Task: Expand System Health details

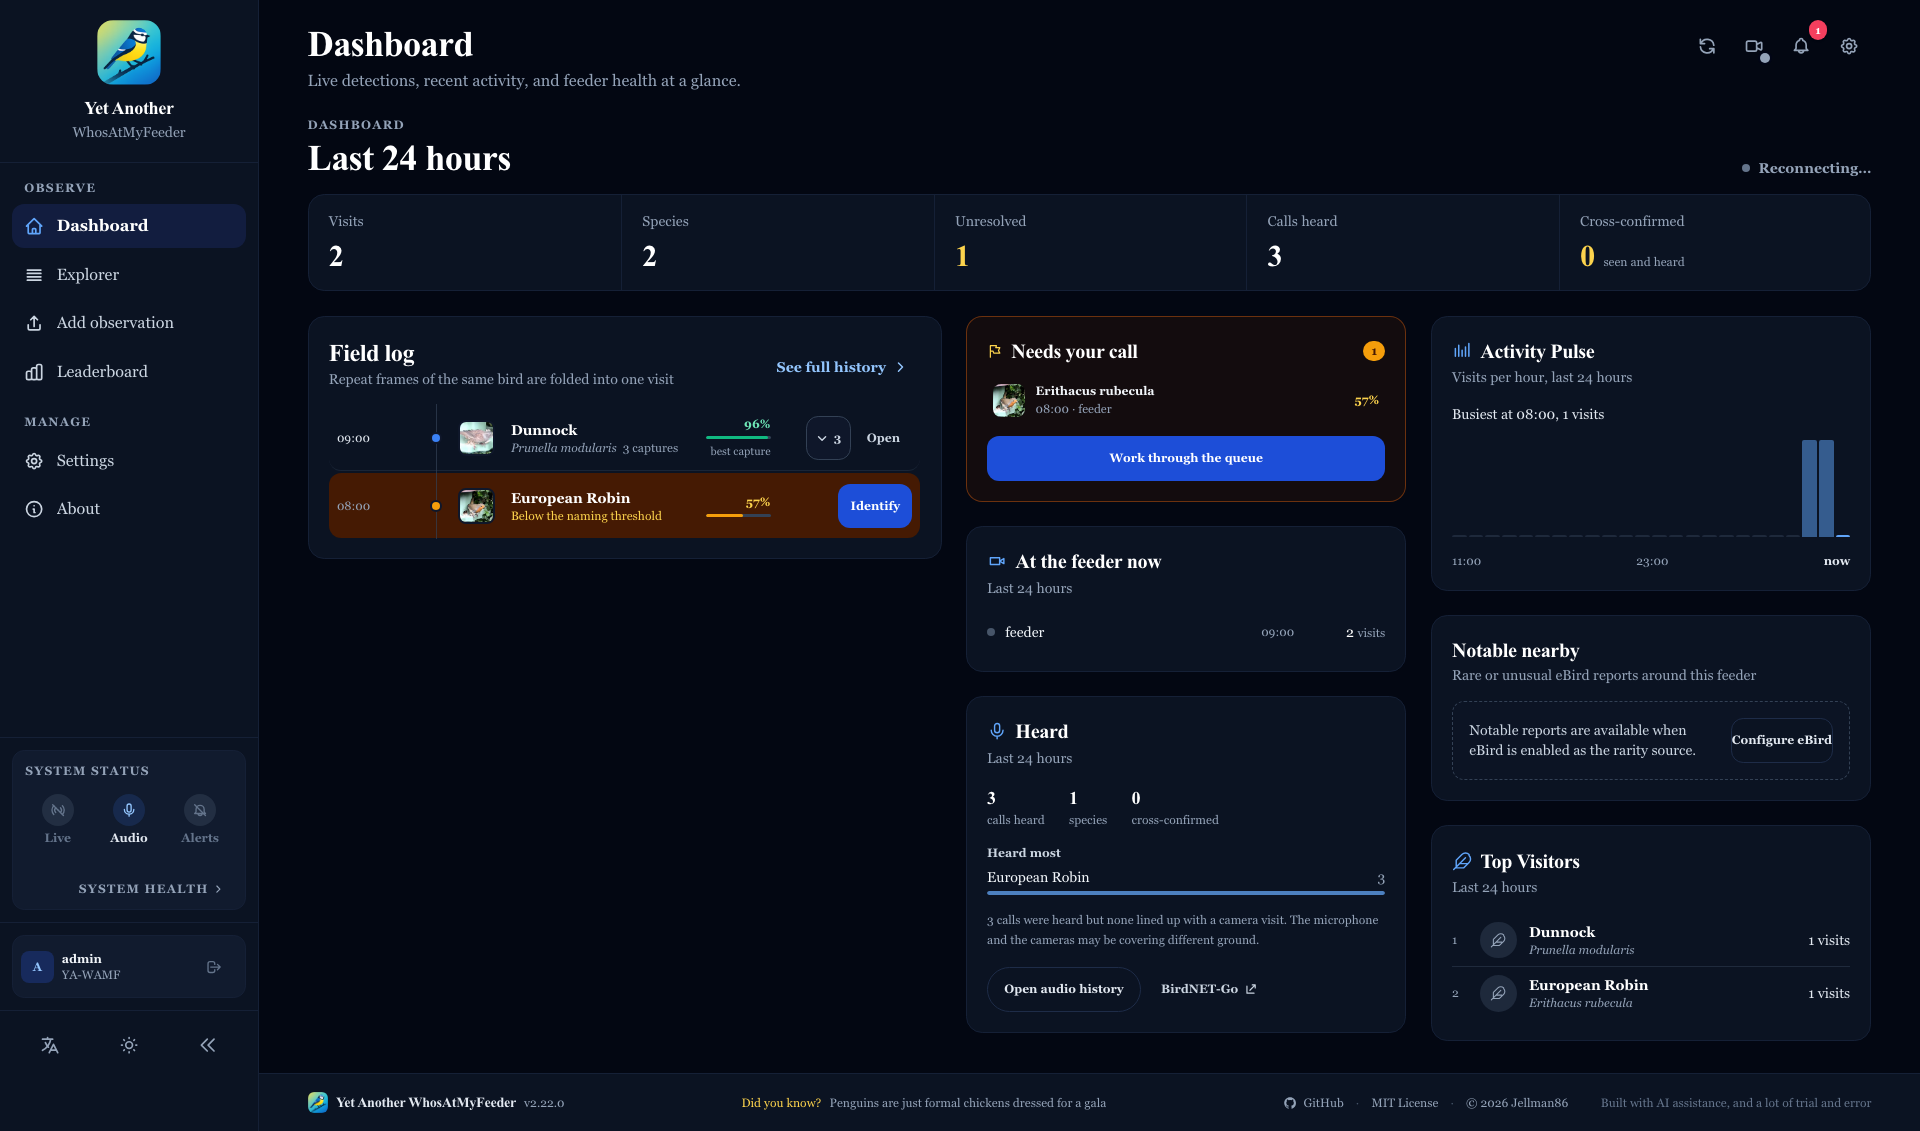Action: click(x=150, y=889)
